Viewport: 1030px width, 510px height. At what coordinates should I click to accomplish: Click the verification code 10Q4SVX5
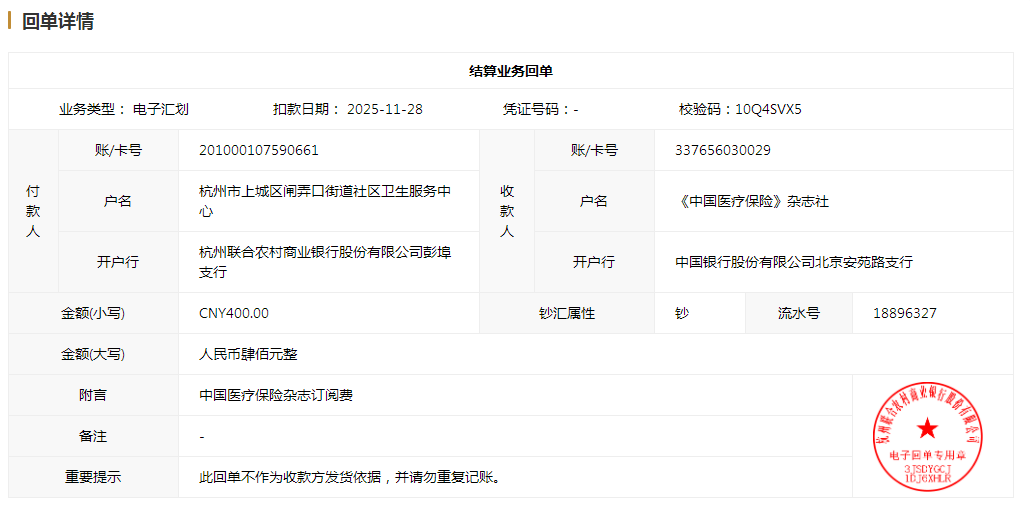(768, 109)
